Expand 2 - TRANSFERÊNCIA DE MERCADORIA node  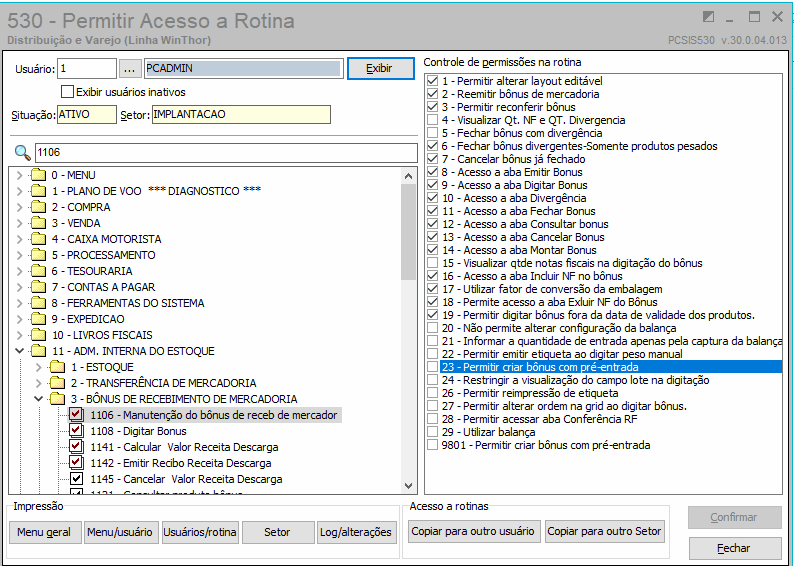(38, 383)
